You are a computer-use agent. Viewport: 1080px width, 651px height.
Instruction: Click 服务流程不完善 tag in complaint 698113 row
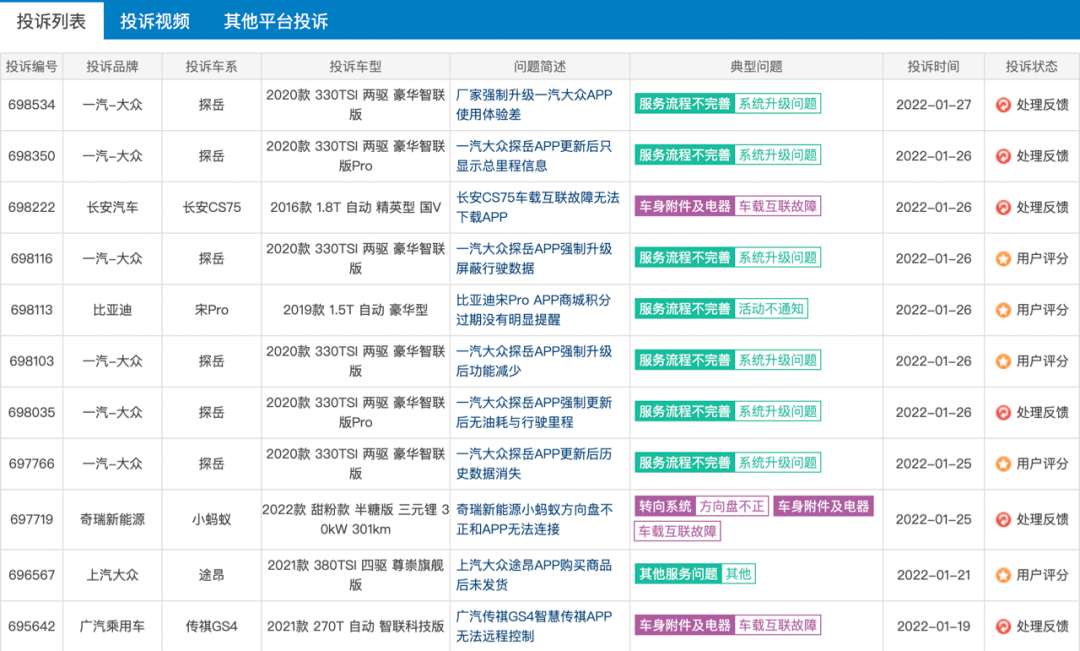pos(685,309)
